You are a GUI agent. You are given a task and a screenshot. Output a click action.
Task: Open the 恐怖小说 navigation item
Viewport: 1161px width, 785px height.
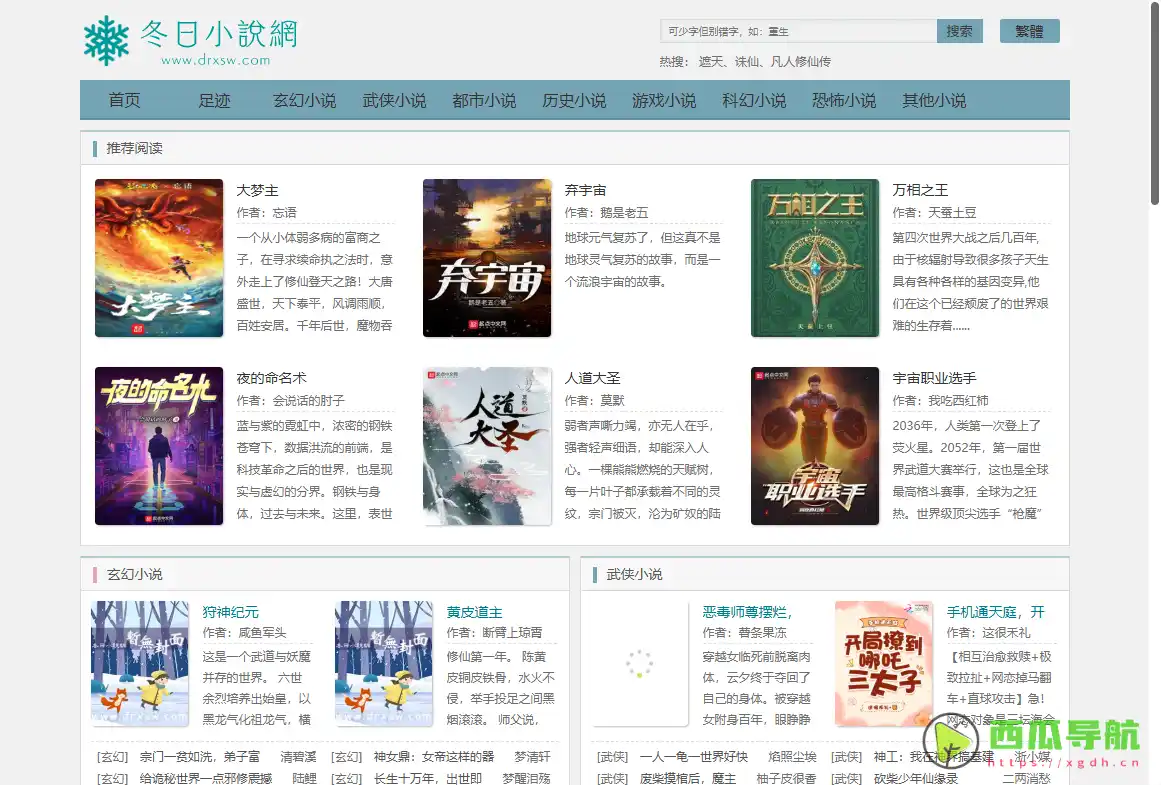[843, 100]
